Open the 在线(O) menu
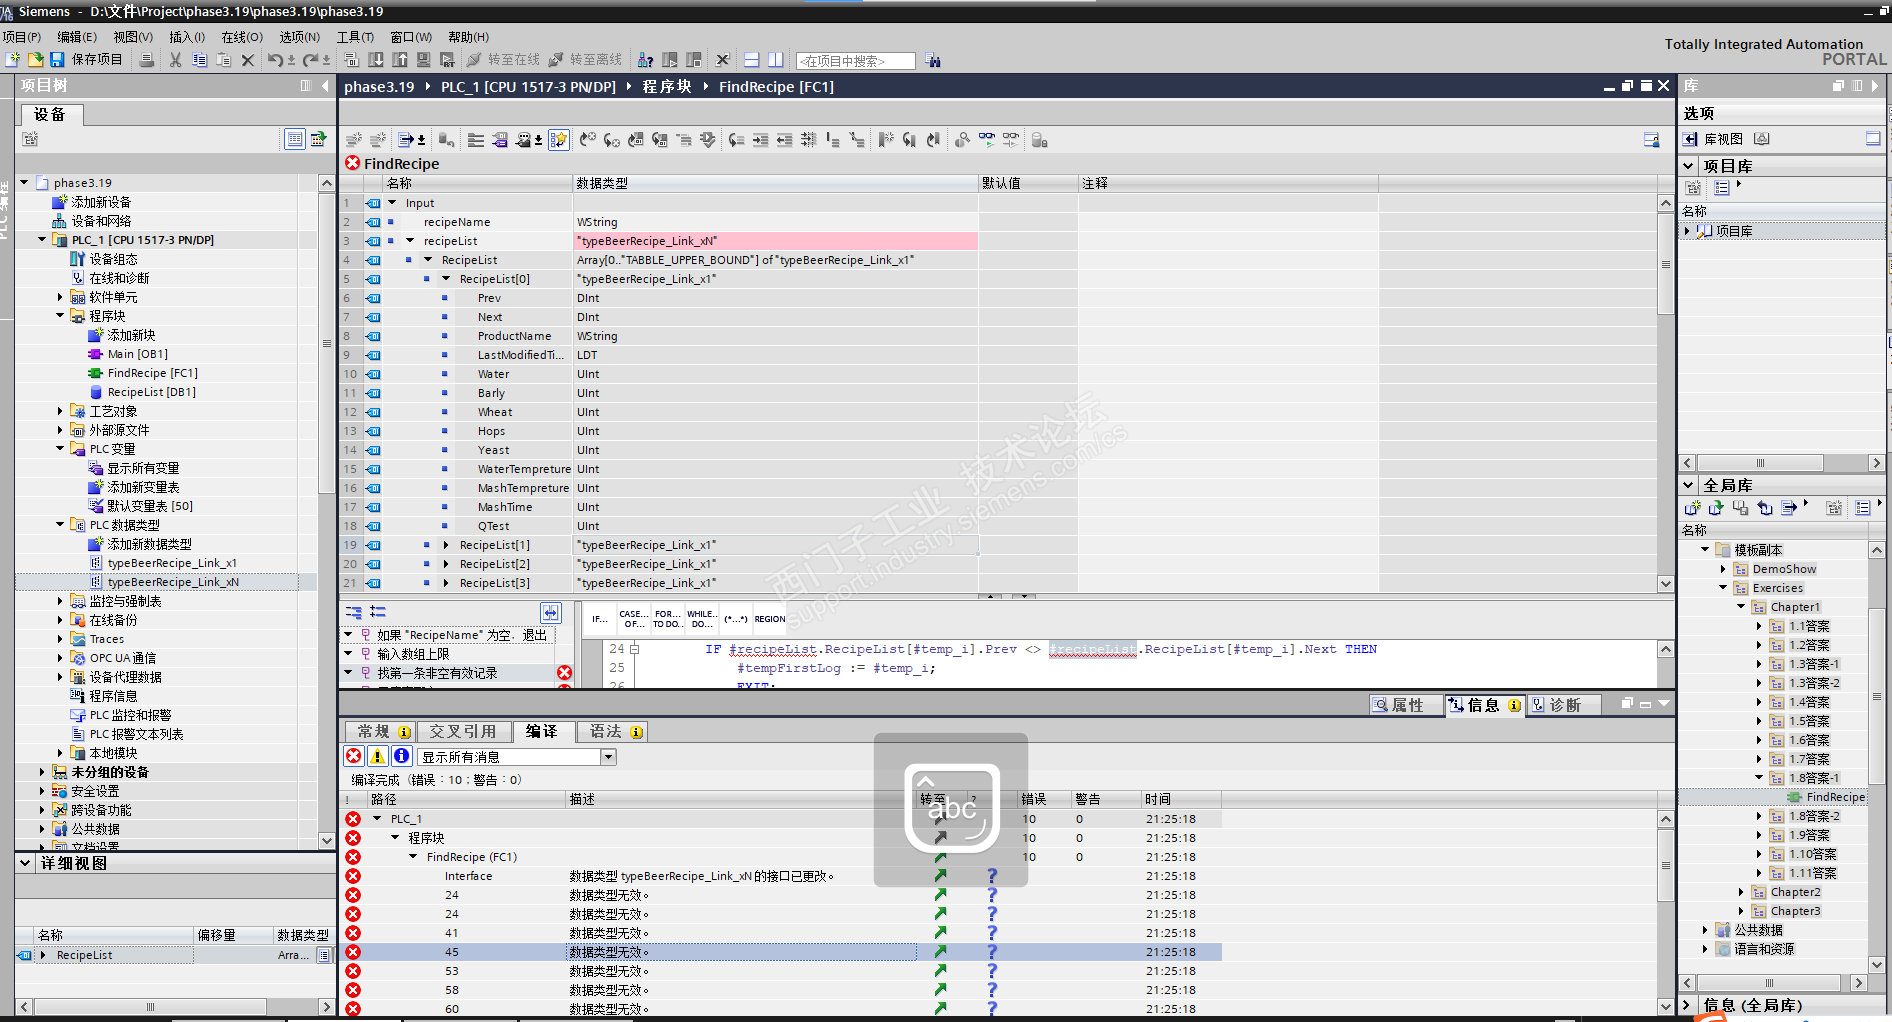1892x1022 pixels. coord(242,37)
